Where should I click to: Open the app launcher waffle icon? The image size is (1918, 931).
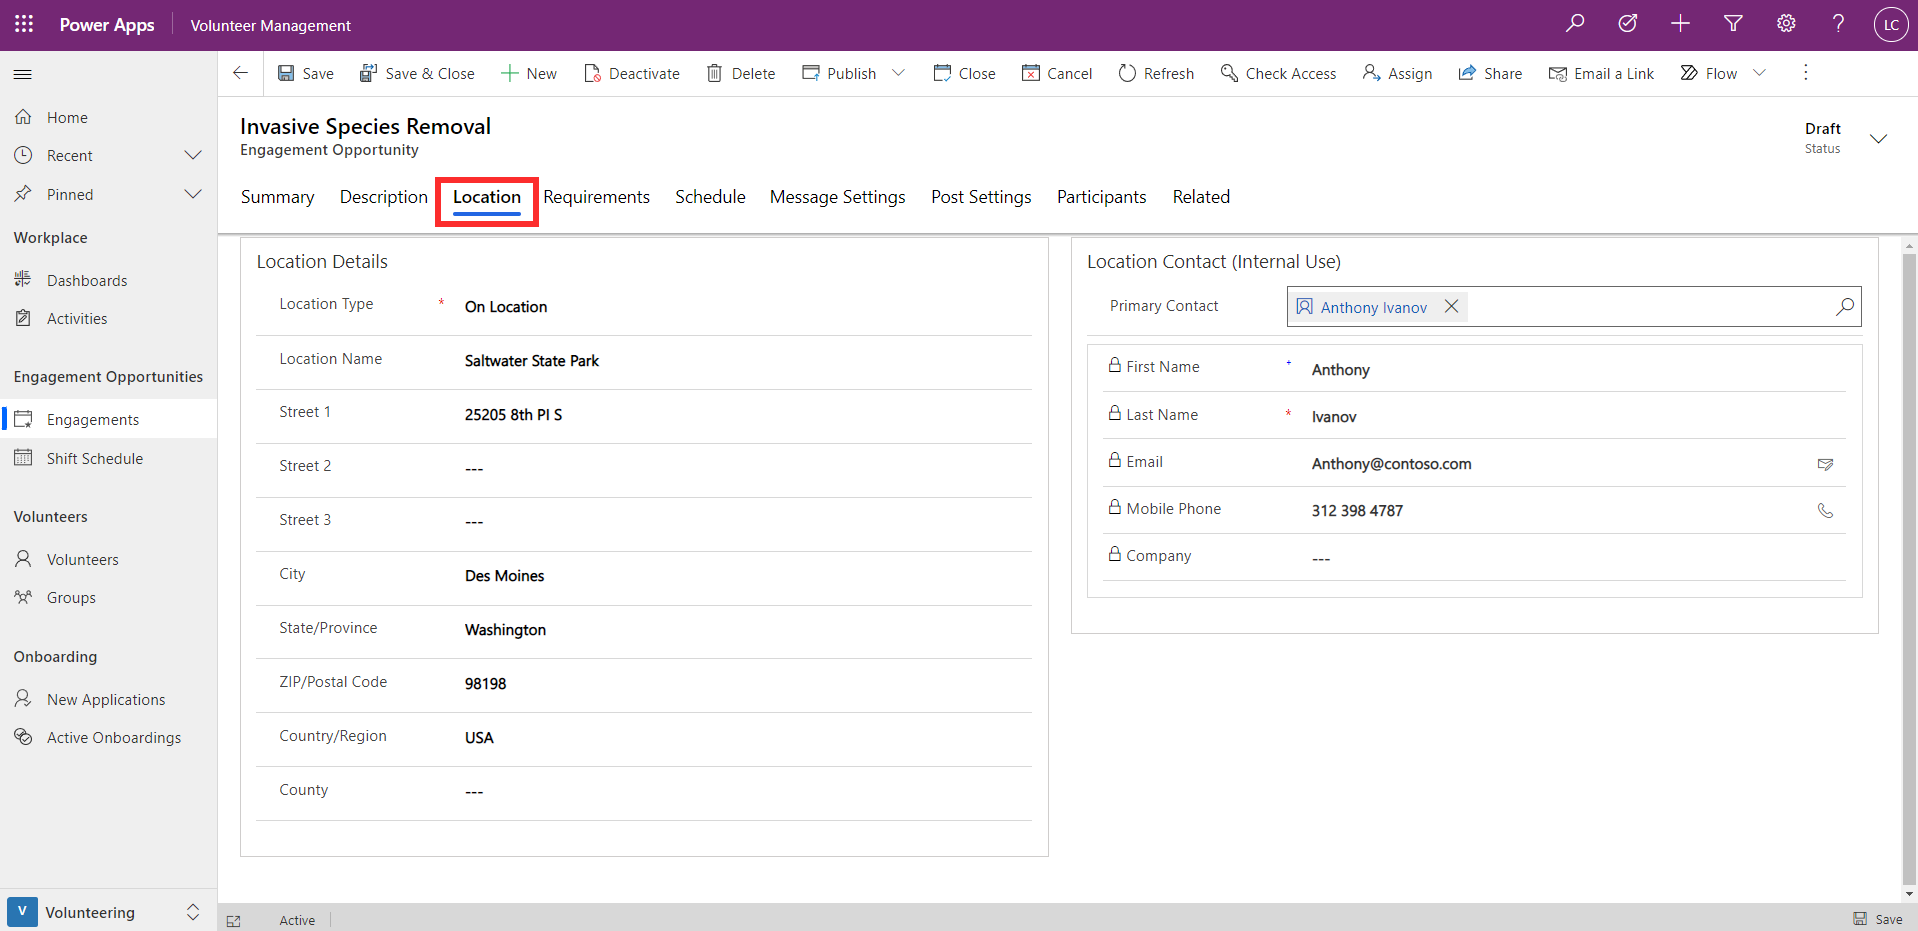24,24
